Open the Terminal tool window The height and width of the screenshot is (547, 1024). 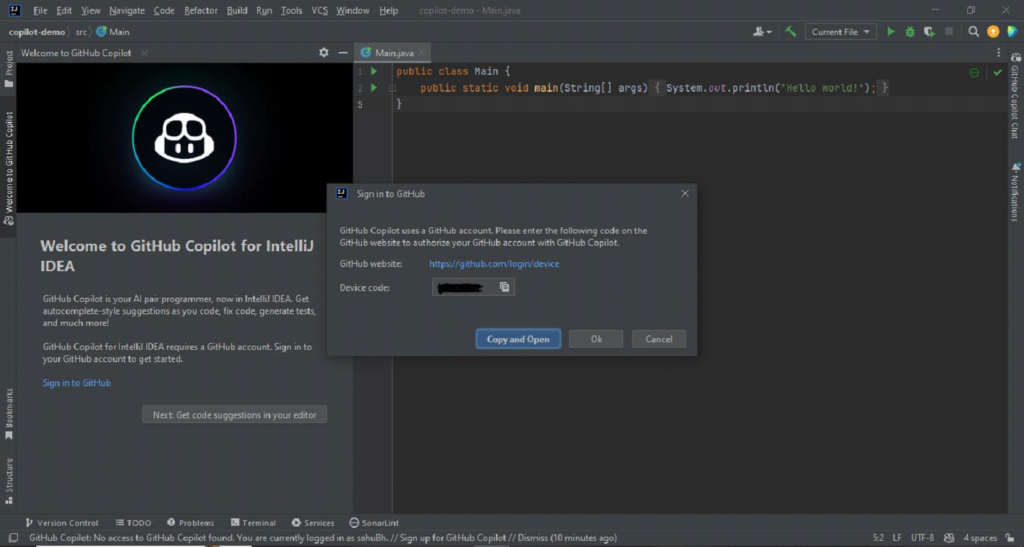(x=253, y=523)
